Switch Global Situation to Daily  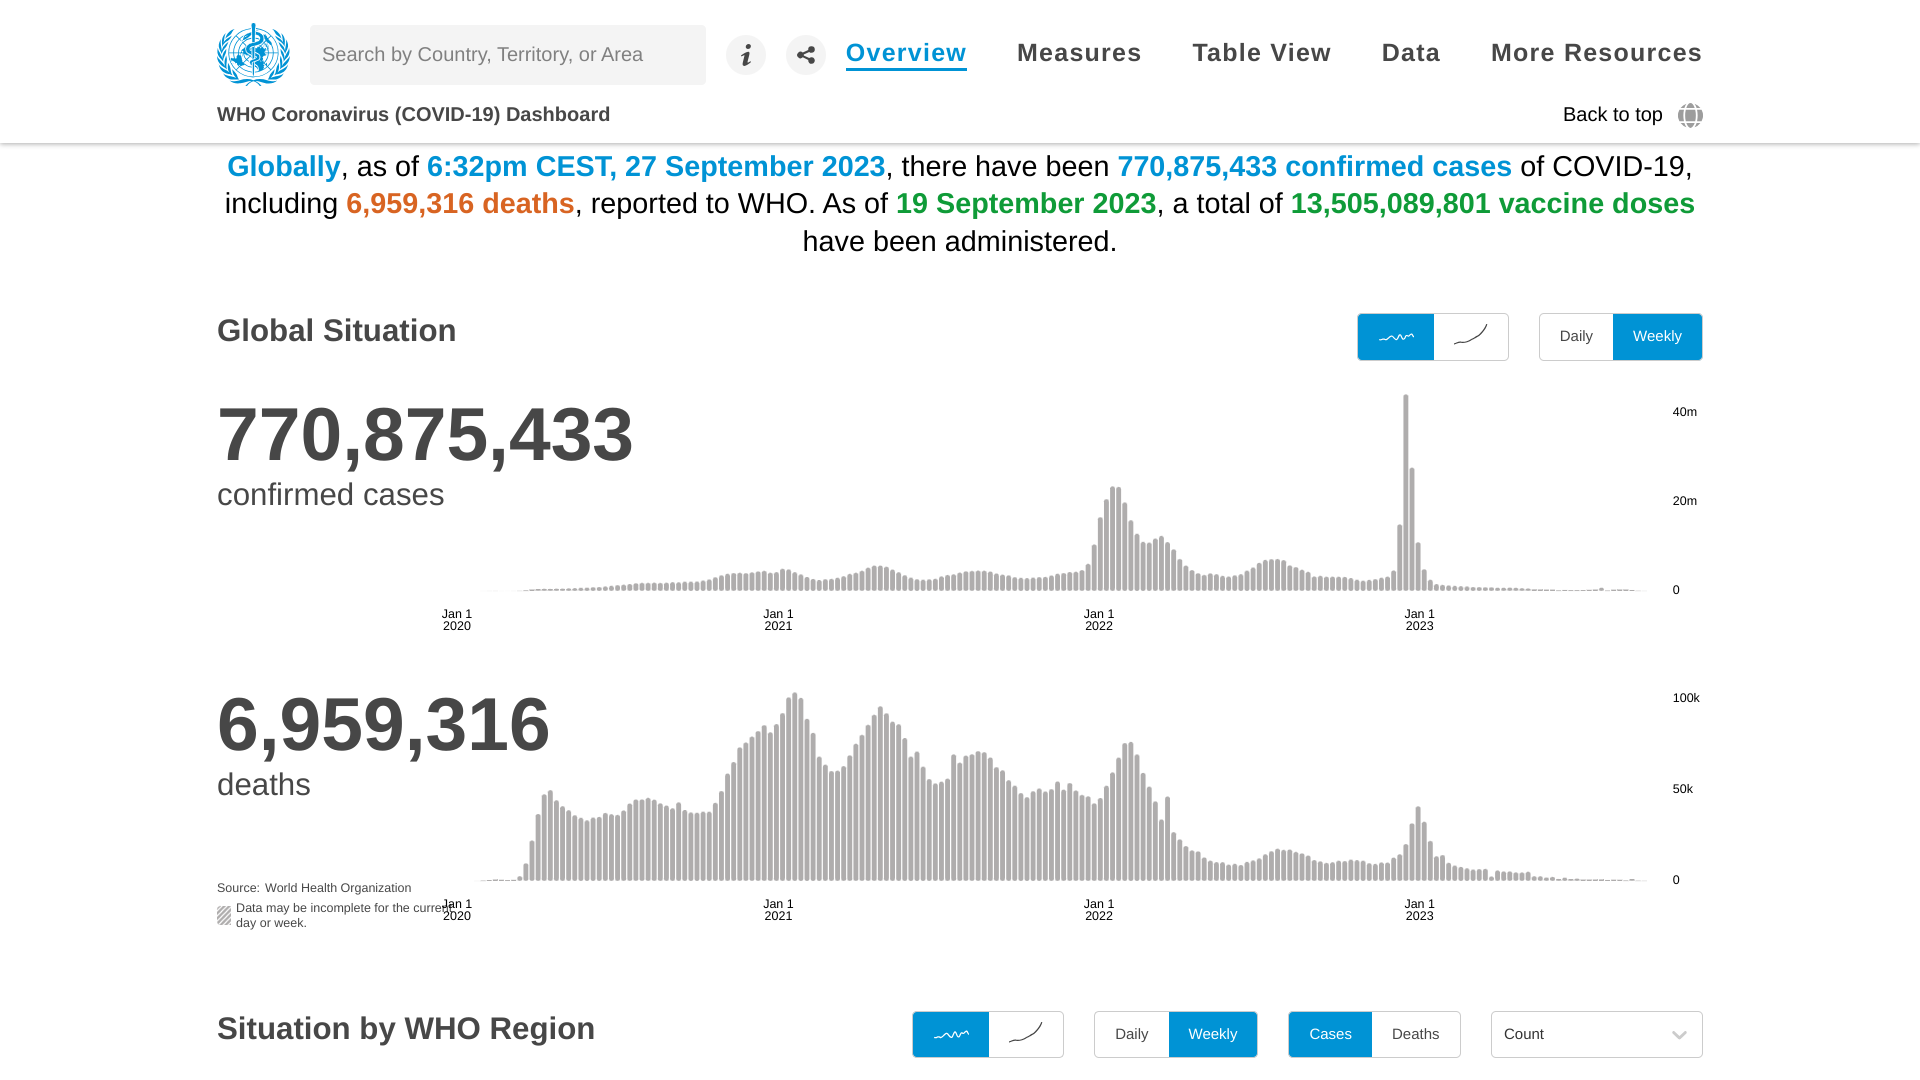(1576, 337)
